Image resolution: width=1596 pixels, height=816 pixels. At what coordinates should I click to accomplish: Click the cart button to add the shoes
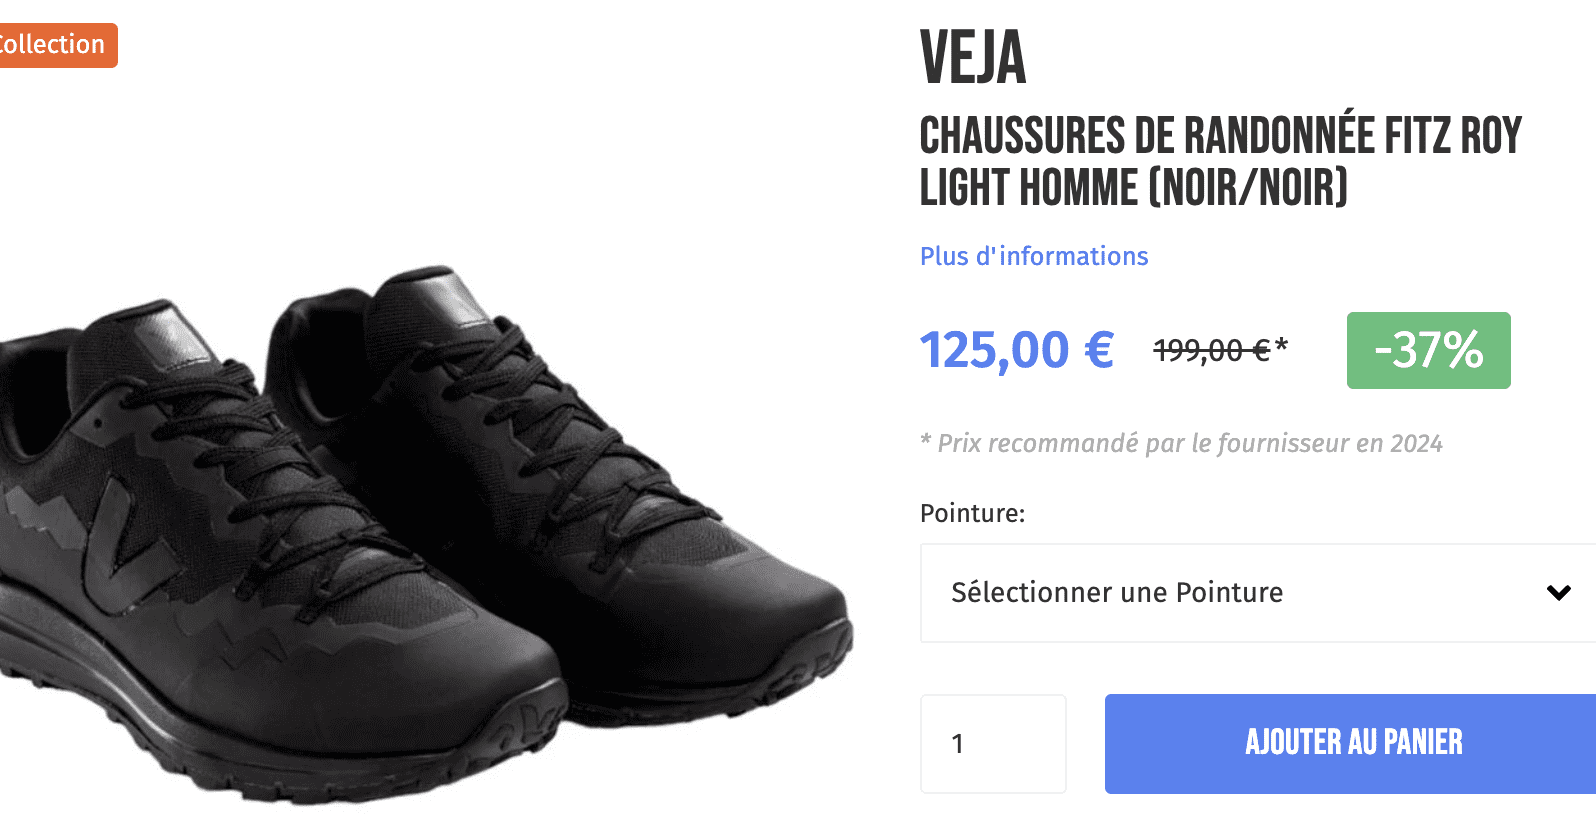coord(1353,743)
